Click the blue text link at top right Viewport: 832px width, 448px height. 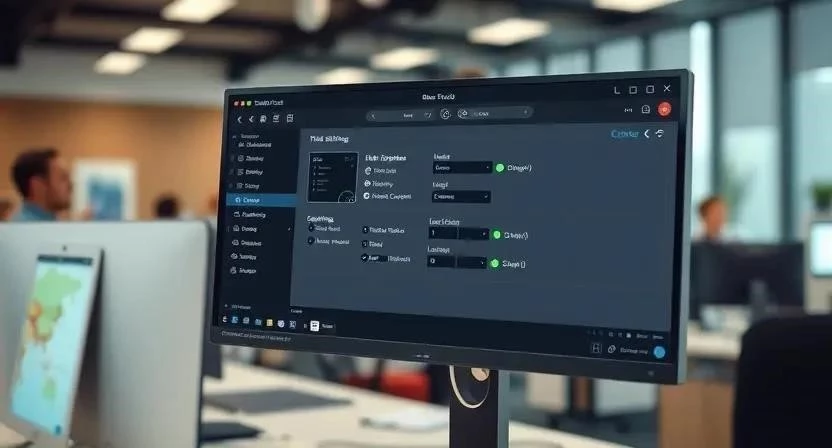[624, 133]
